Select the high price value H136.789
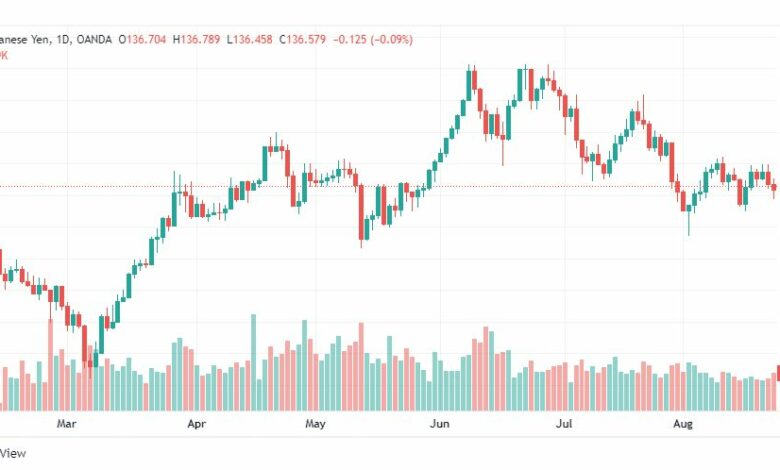Viewport: 780px width, 470px height. (x=196, y=39)
